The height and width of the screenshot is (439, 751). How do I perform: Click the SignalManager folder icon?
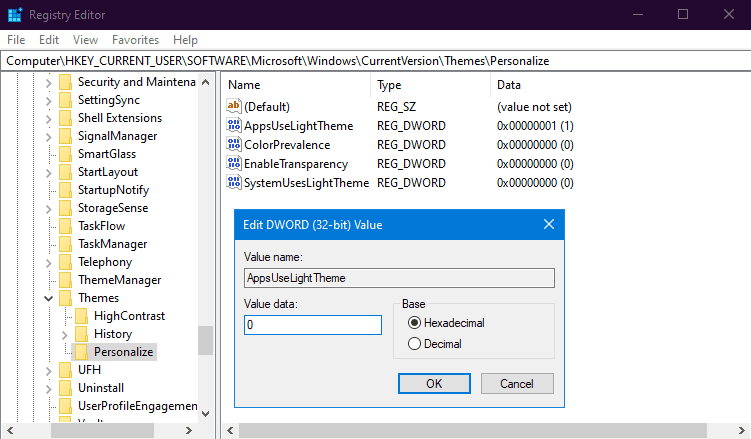point(66,136)
